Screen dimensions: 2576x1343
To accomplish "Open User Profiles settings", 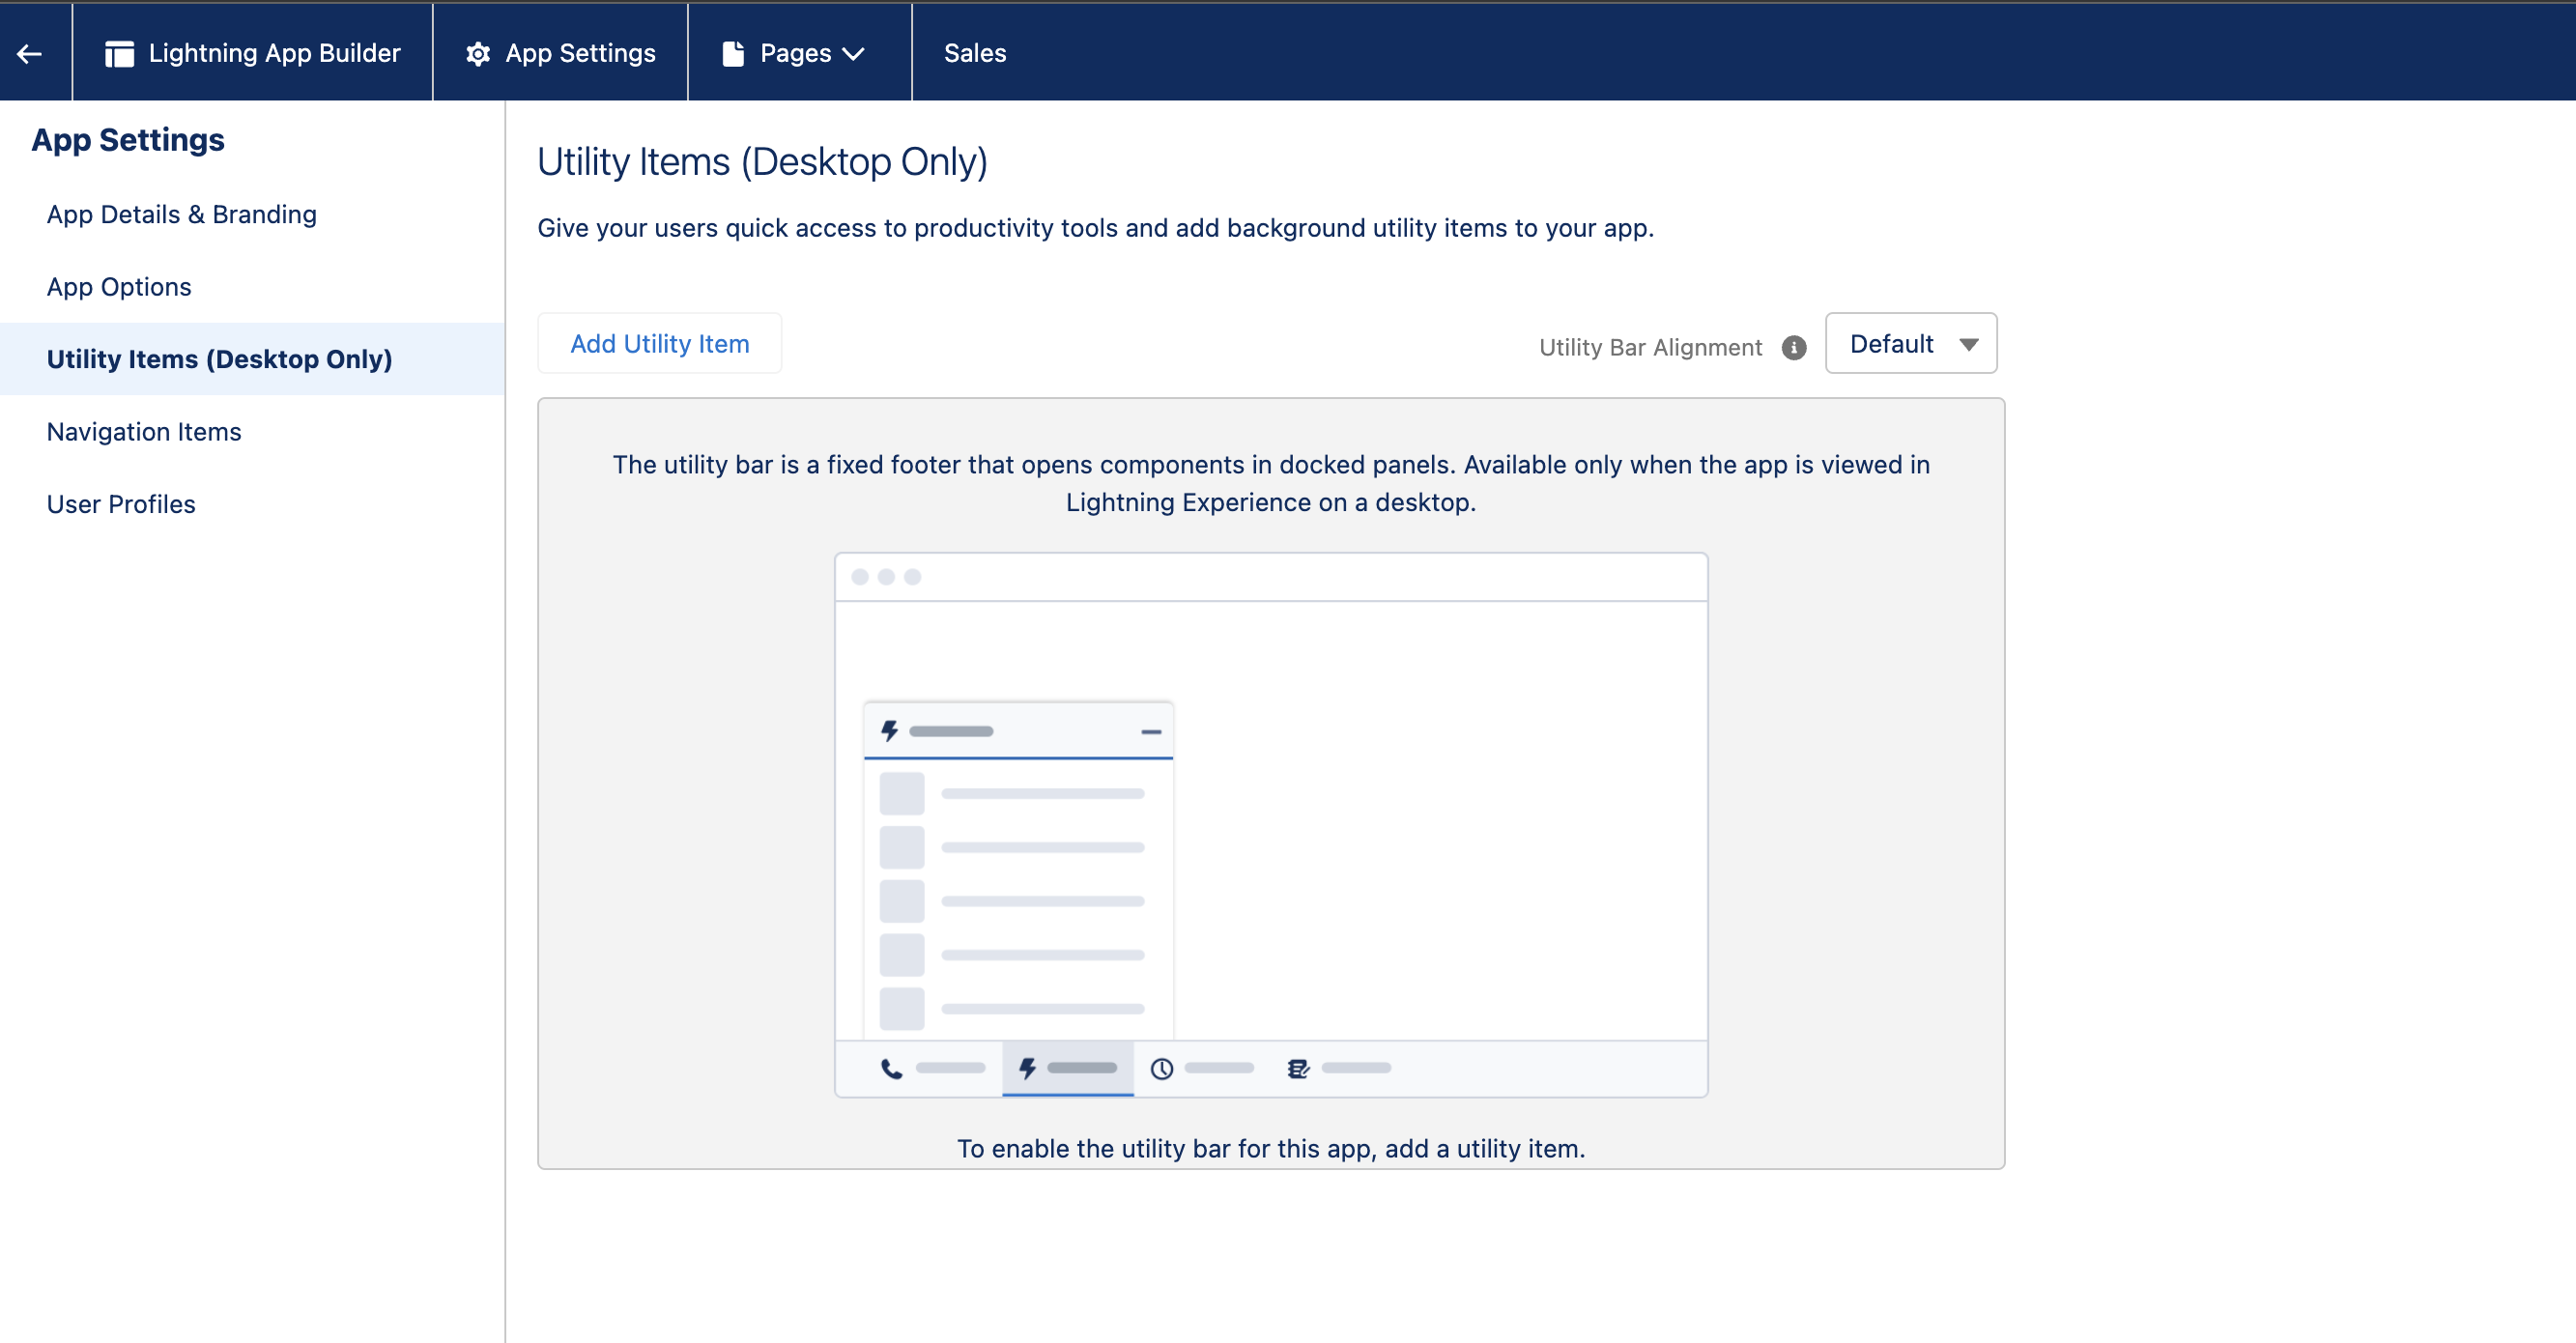I will coord(121,504).
